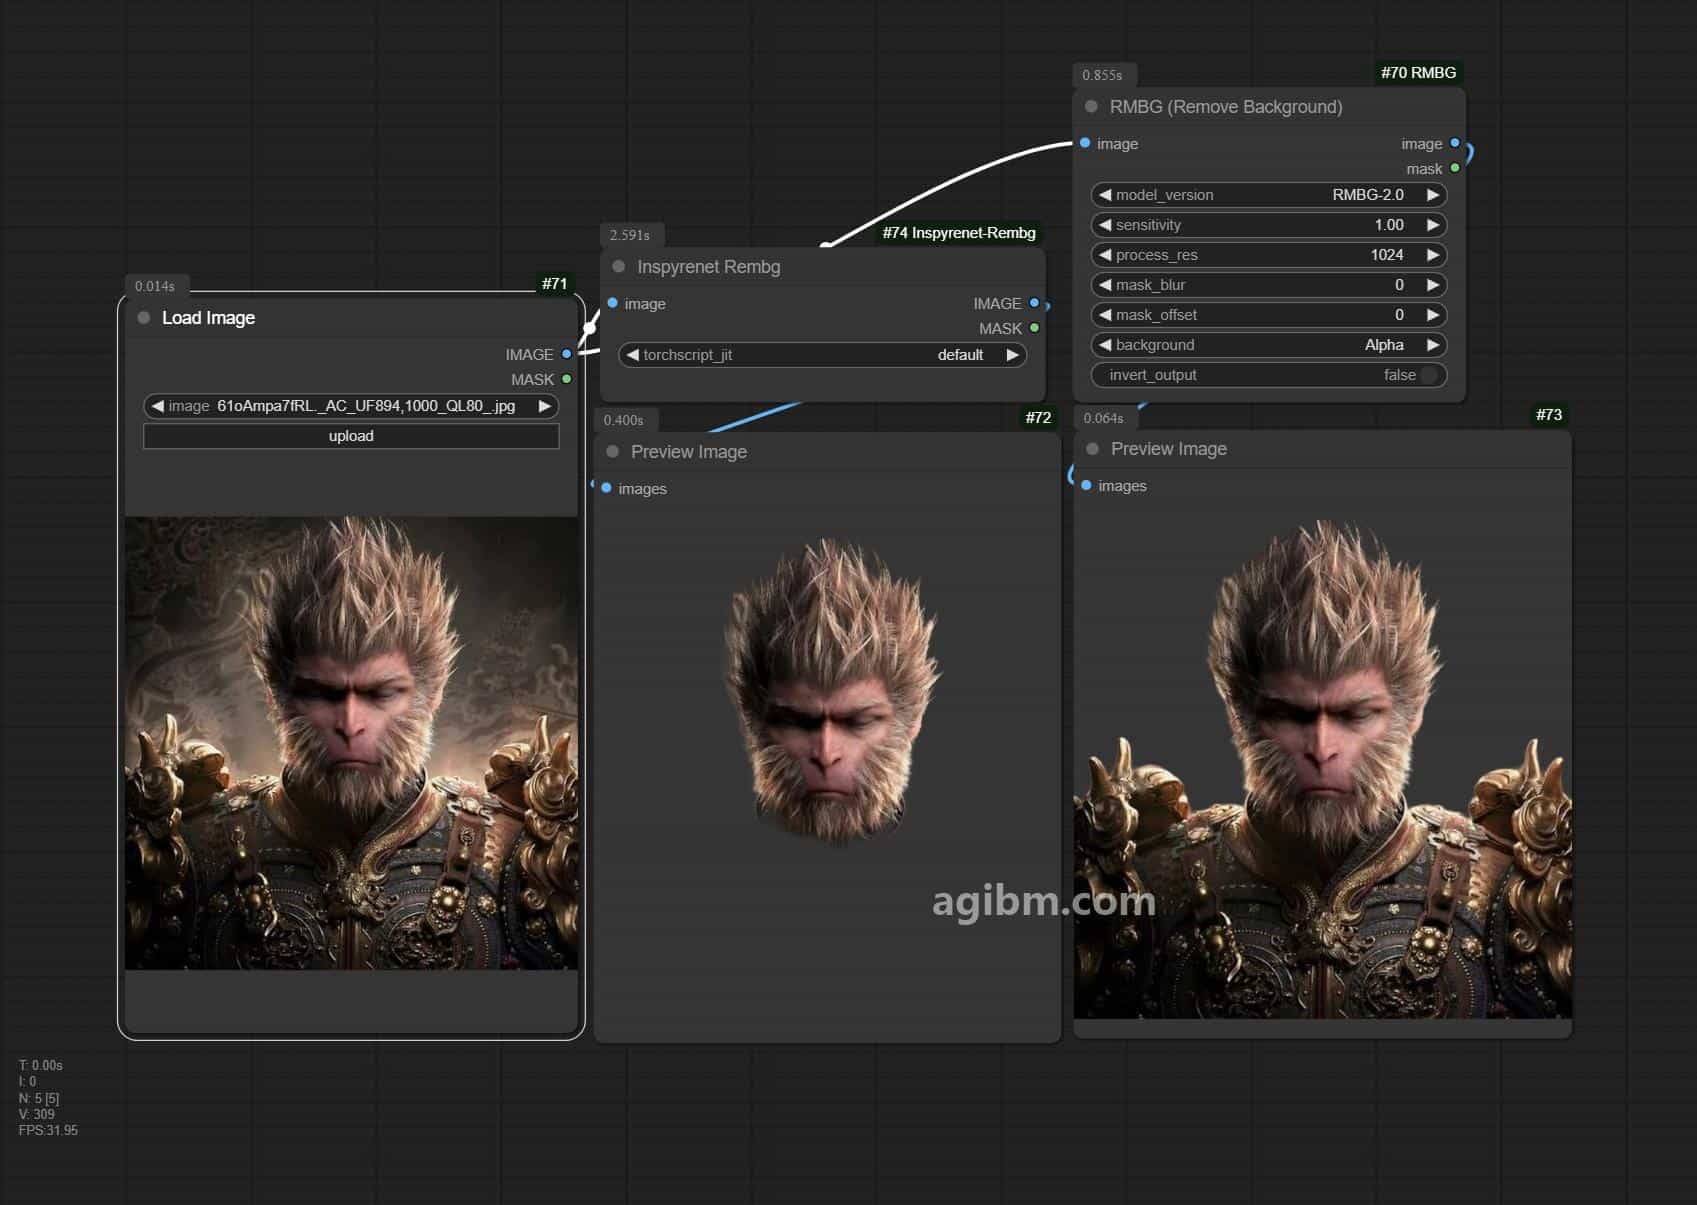The width and height of the screenshot is (1697, 1205).
Task: Click RMBG mask output socket
Action: click(x=1455, y=168)
